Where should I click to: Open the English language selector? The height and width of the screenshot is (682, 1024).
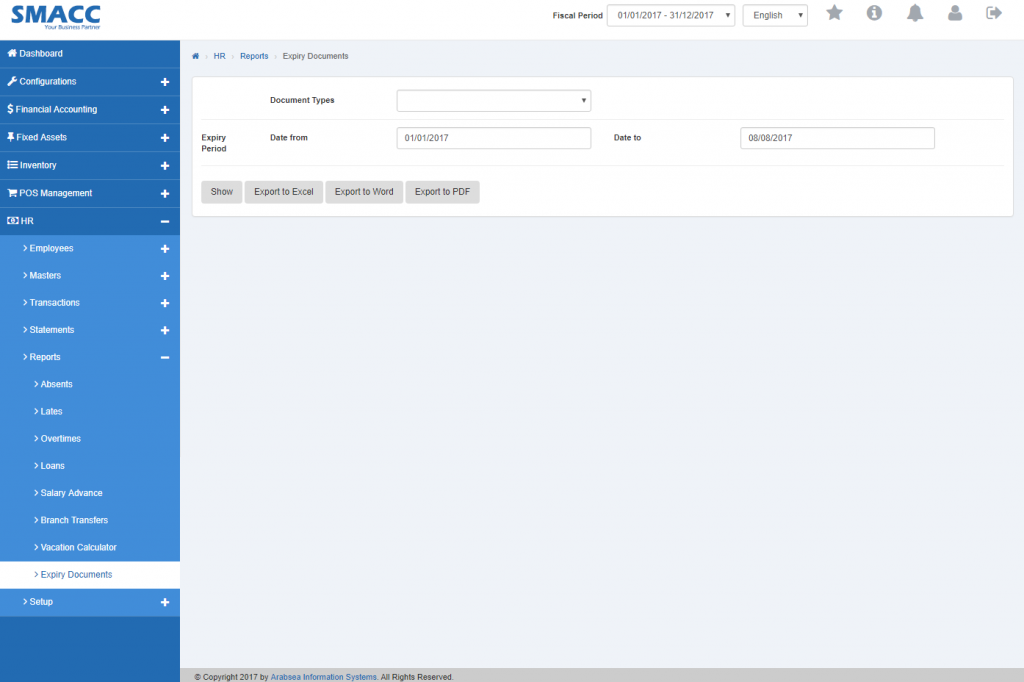(x=775, y=15)
